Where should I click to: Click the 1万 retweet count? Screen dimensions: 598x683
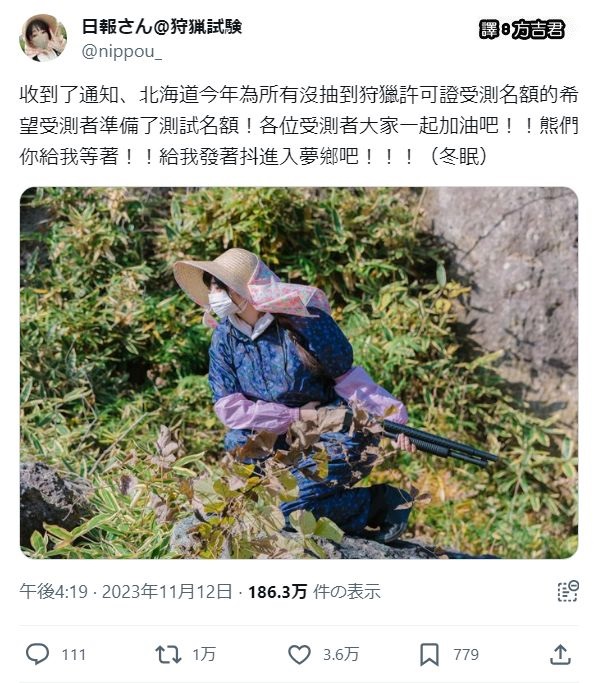(x=204, y=655)
